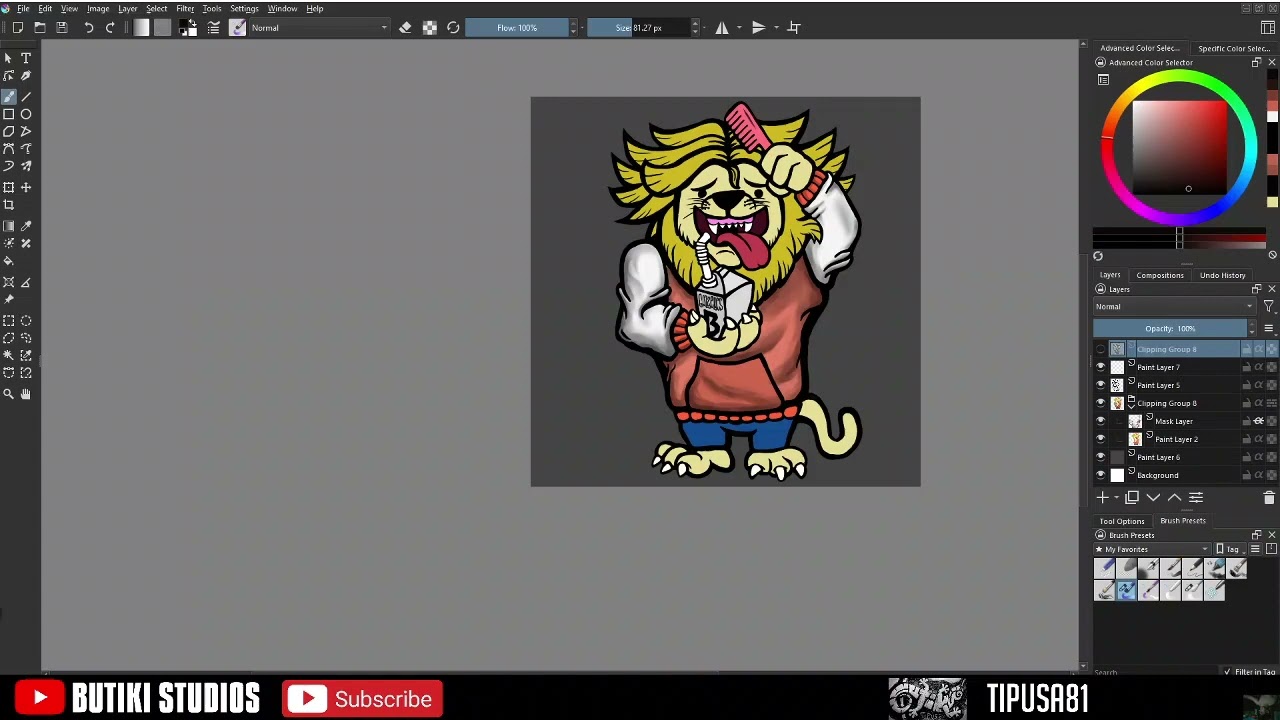Redo the last action
1280x720 pixels.
[x=110, y=28]
